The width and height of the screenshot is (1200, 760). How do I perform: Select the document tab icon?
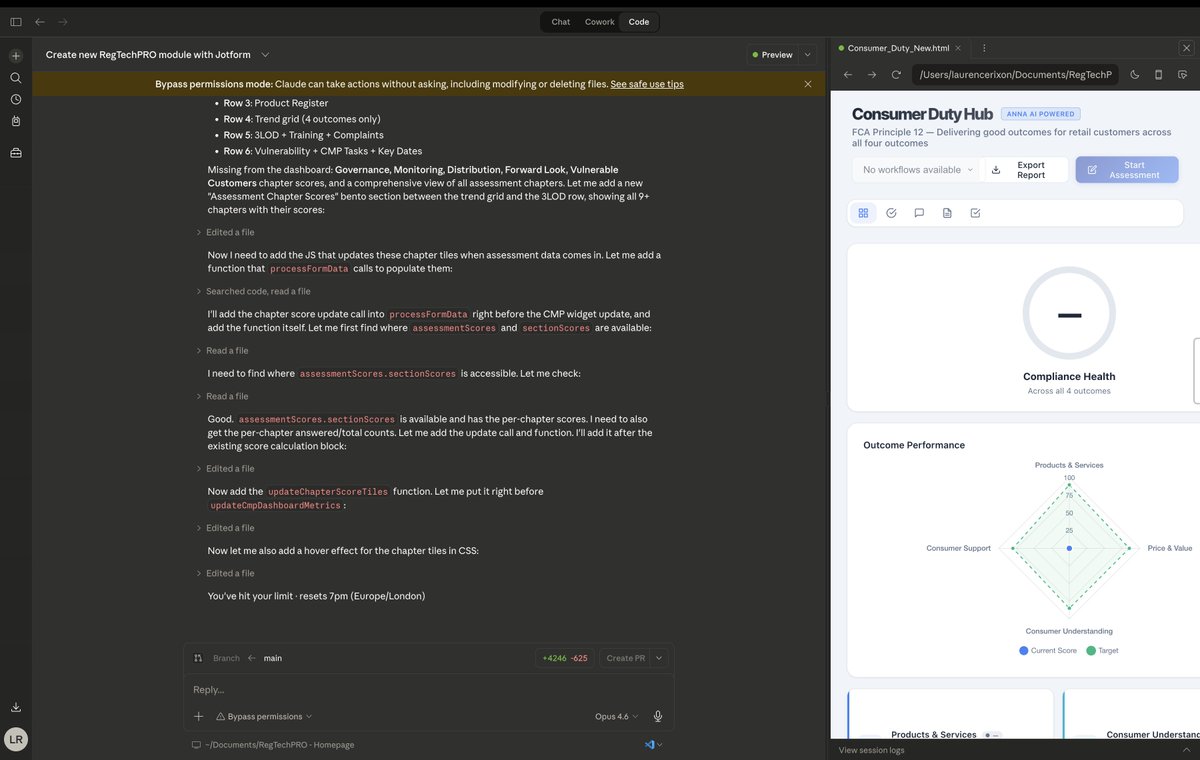(x=947, y=213)
